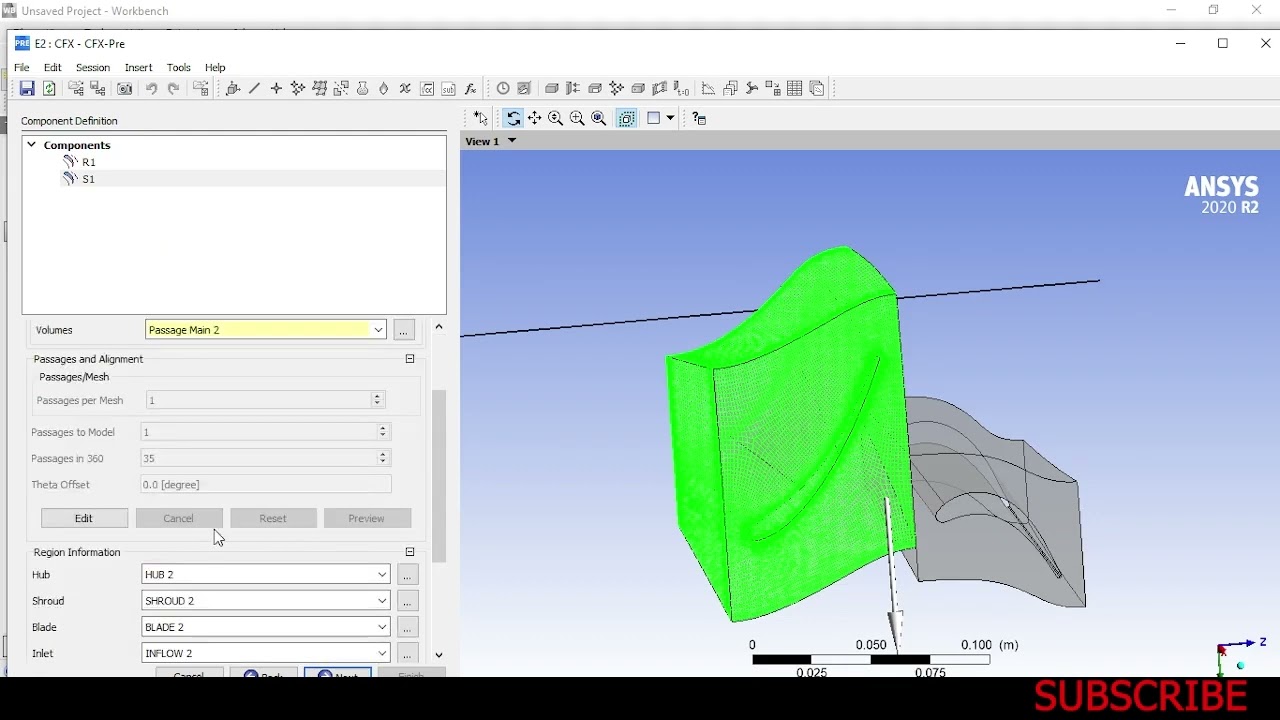Open the File menu
The image size is (1280, 720).
click(x=22, y=67)
